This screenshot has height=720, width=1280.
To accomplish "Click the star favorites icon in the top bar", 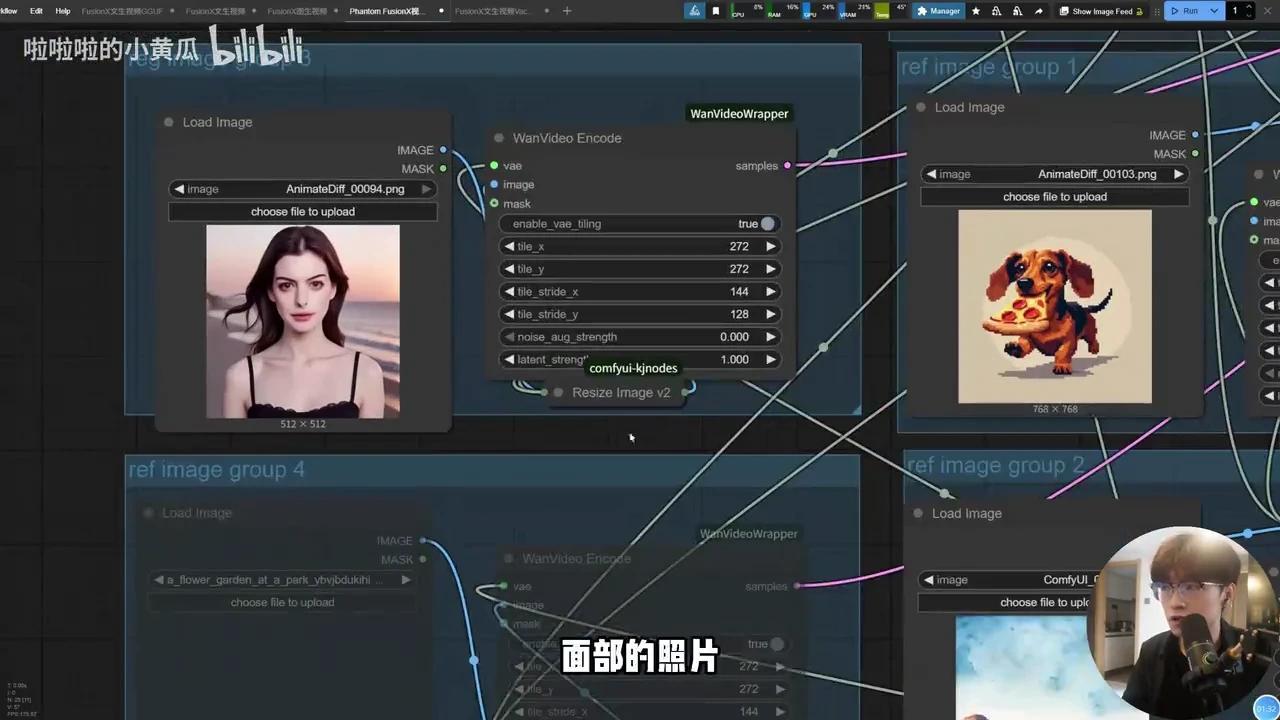I will pos(975,11).
